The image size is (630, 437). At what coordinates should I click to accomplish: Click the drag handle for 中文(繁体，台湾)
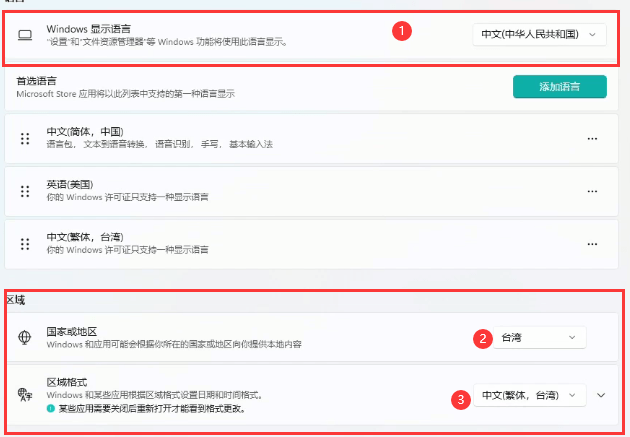click(x=25, y=244)
